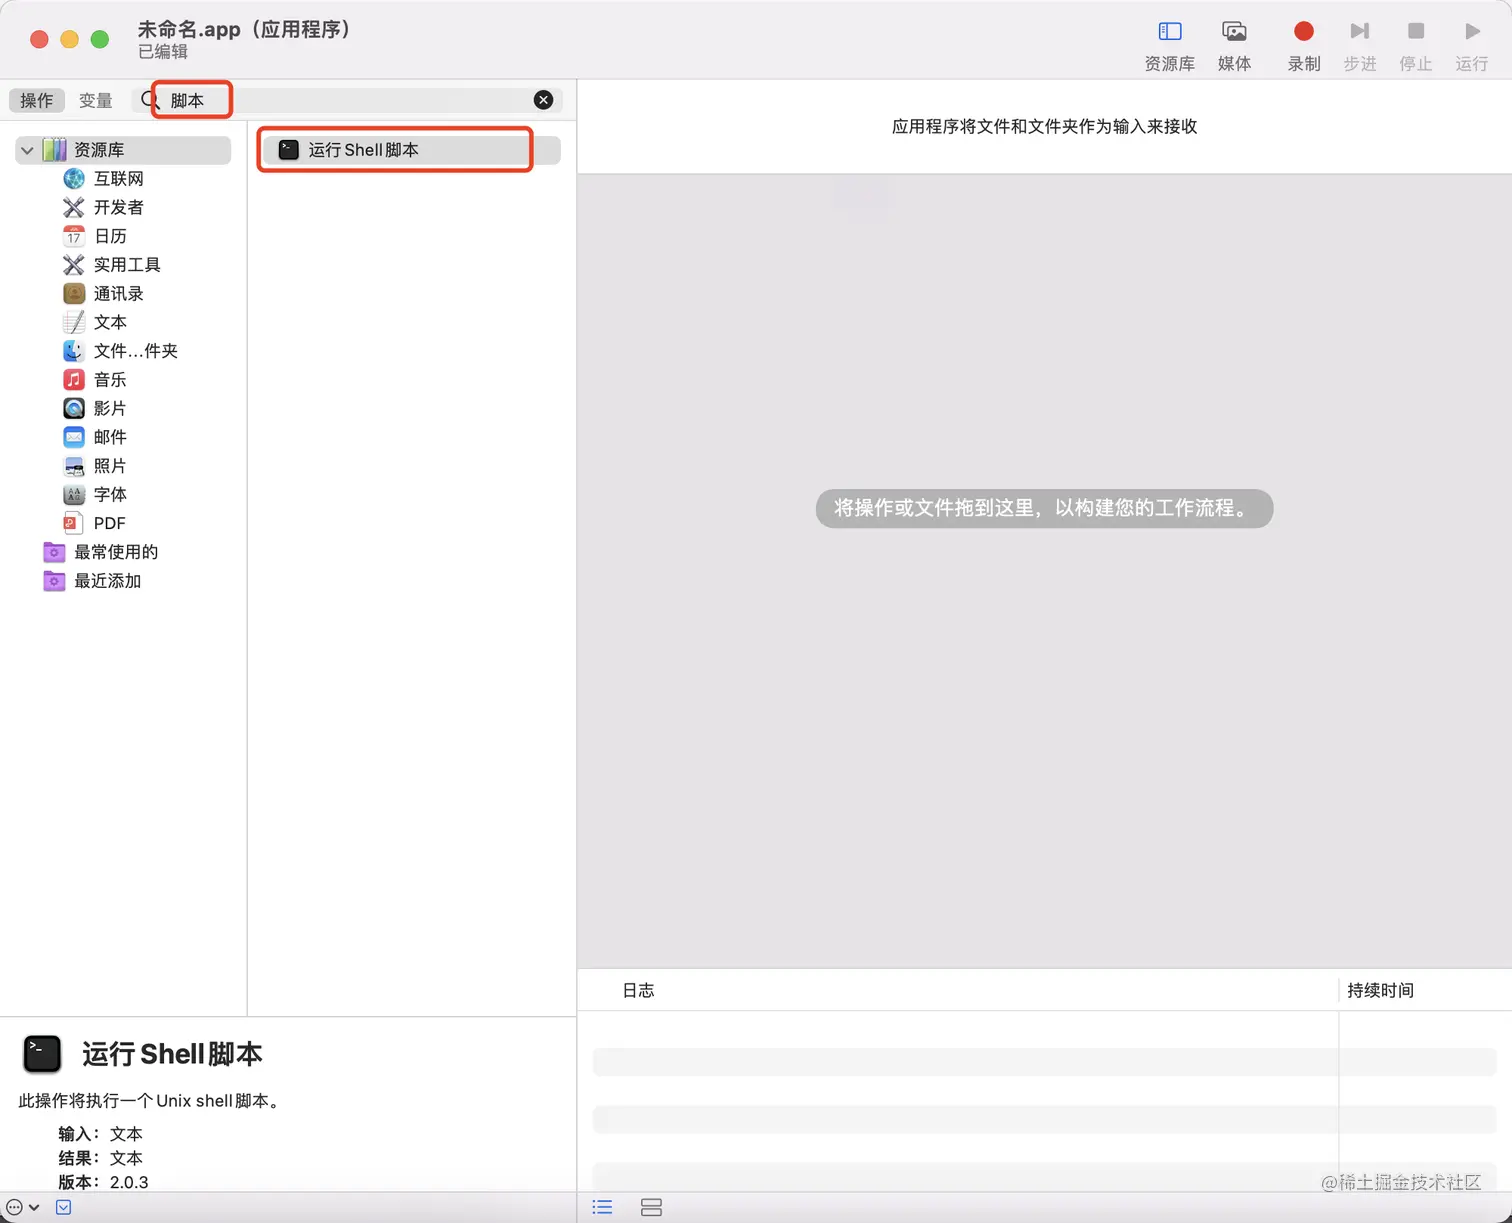Select the 邮件 mail category
The height and width of the screenshot is (1223, 1512).
click(110, 437)
